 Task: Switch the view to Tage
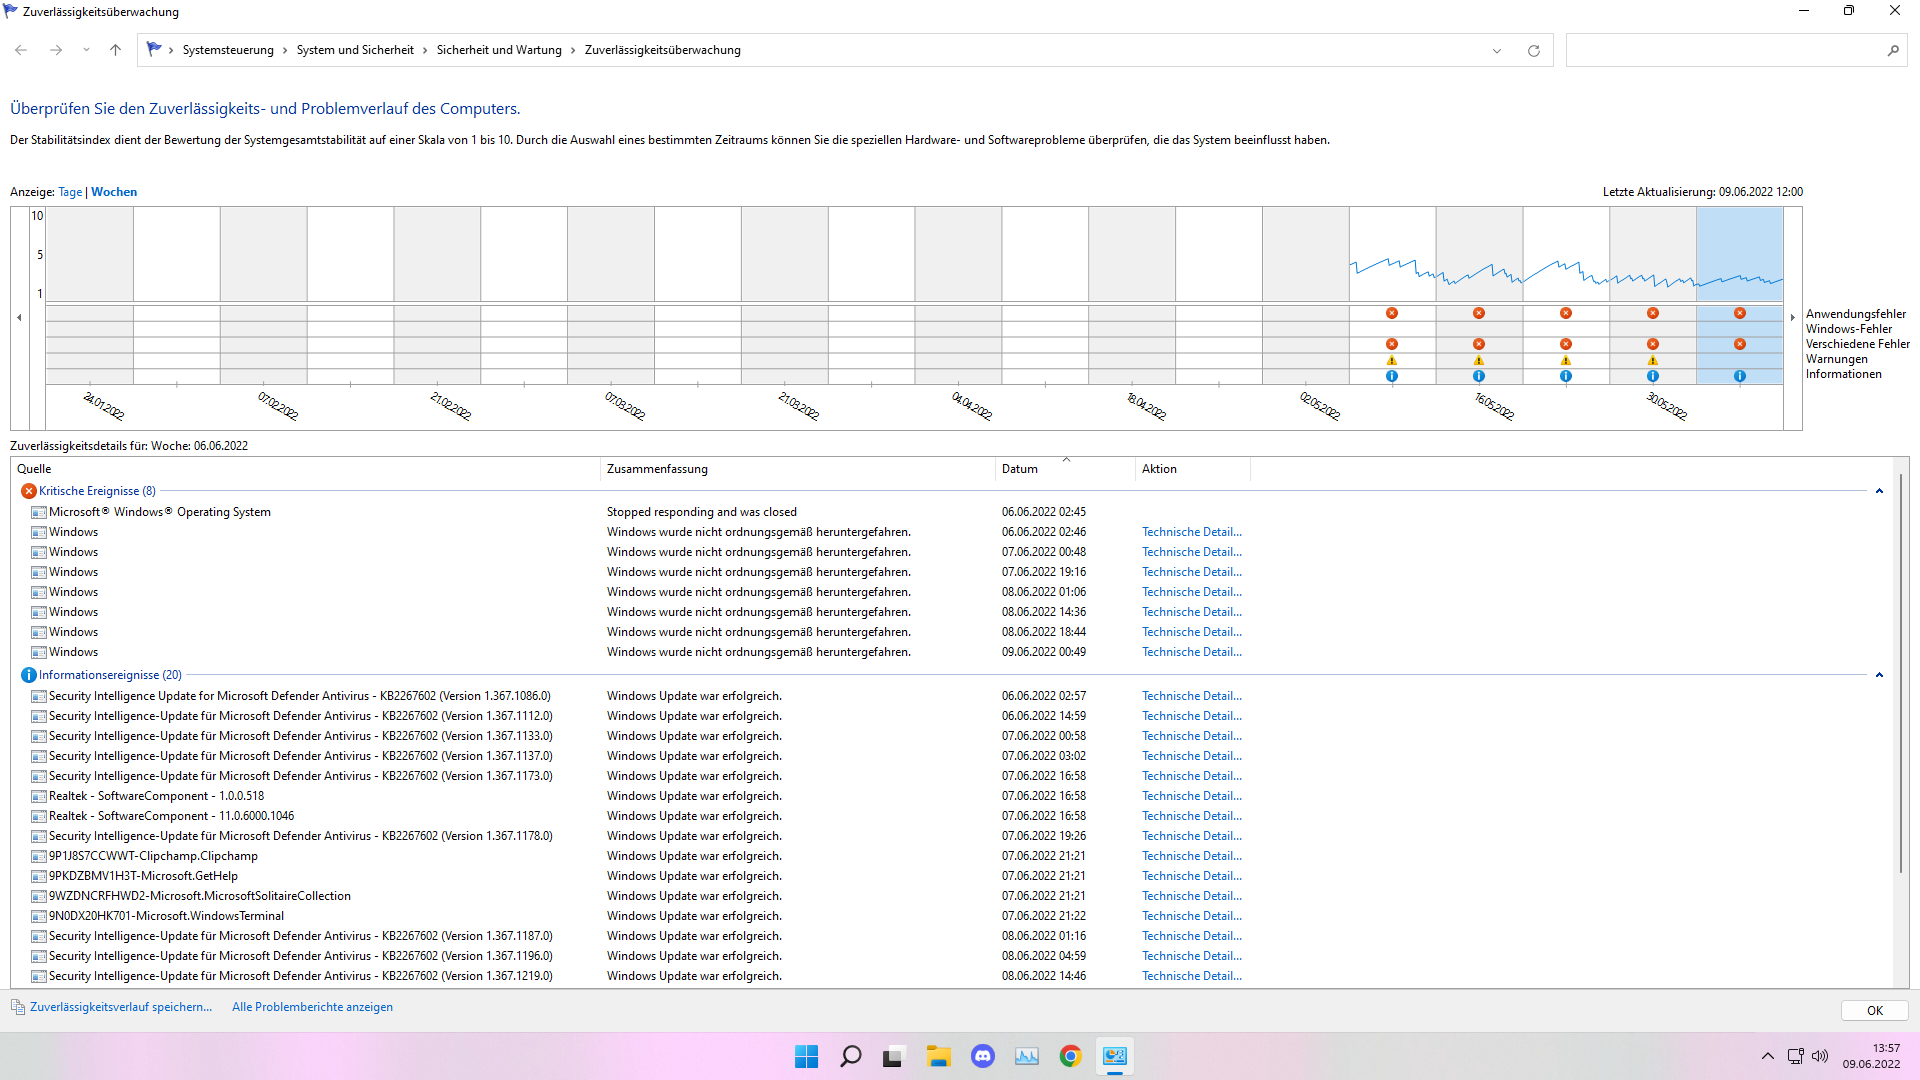[x=70, y=192]
